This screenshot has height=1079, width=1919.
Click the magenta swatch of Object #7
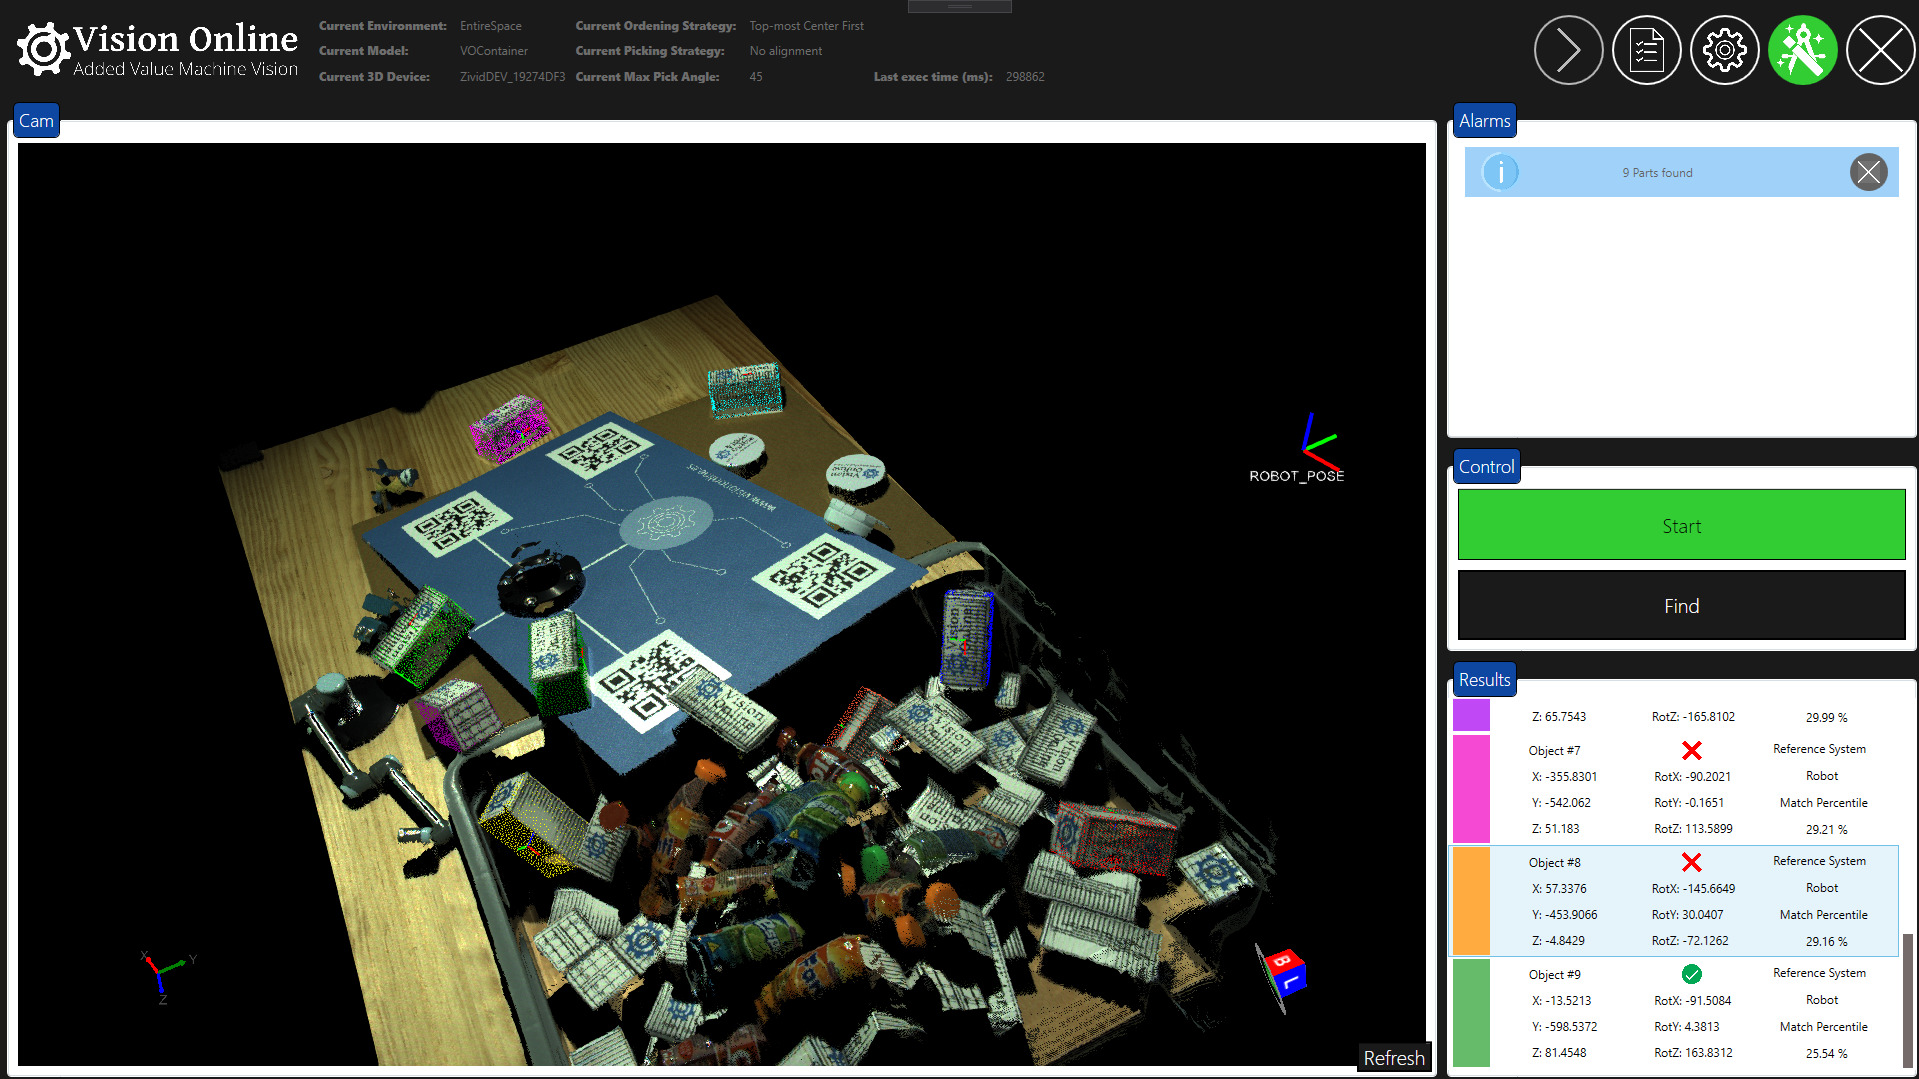click(1471, 789)
